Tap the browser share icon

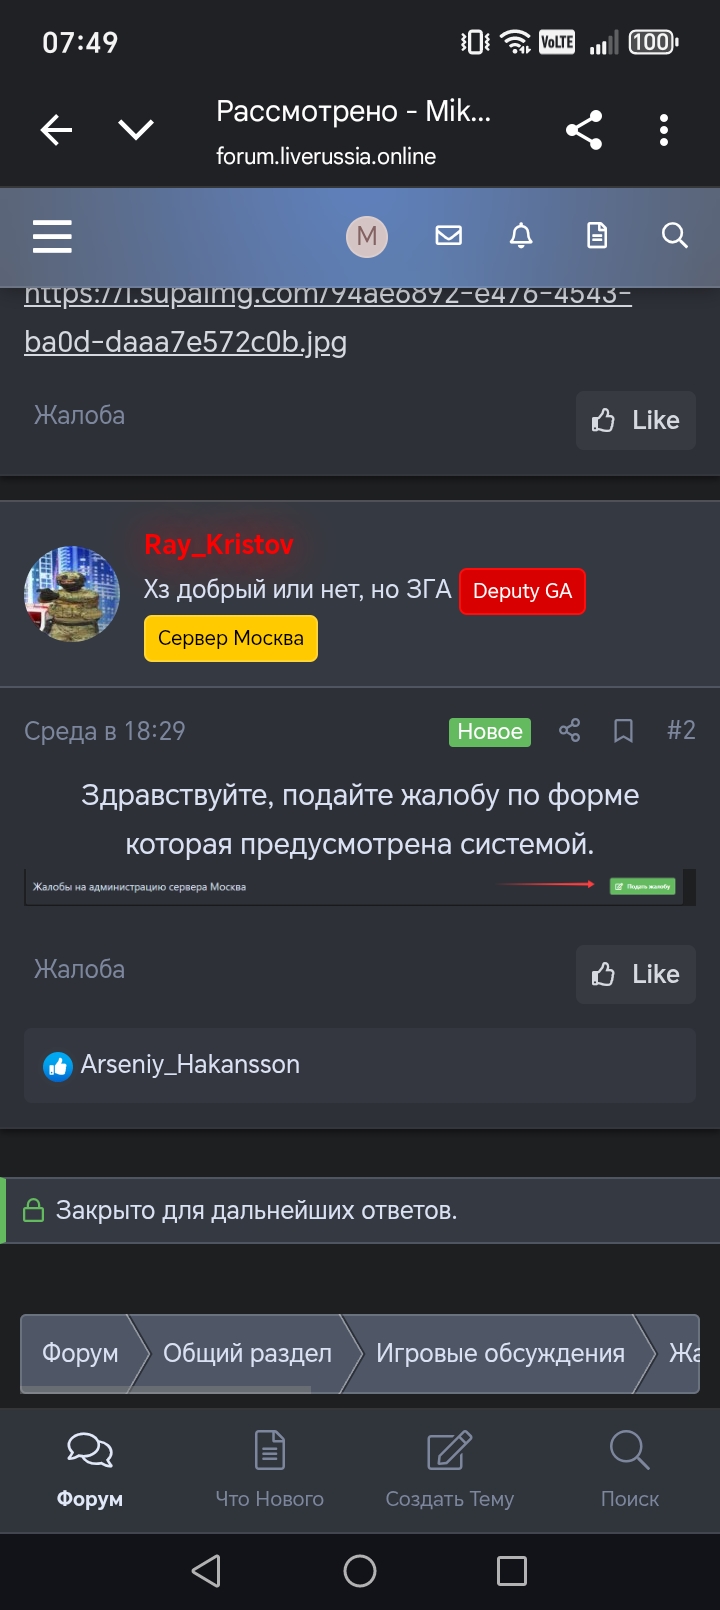click(584, 130)
